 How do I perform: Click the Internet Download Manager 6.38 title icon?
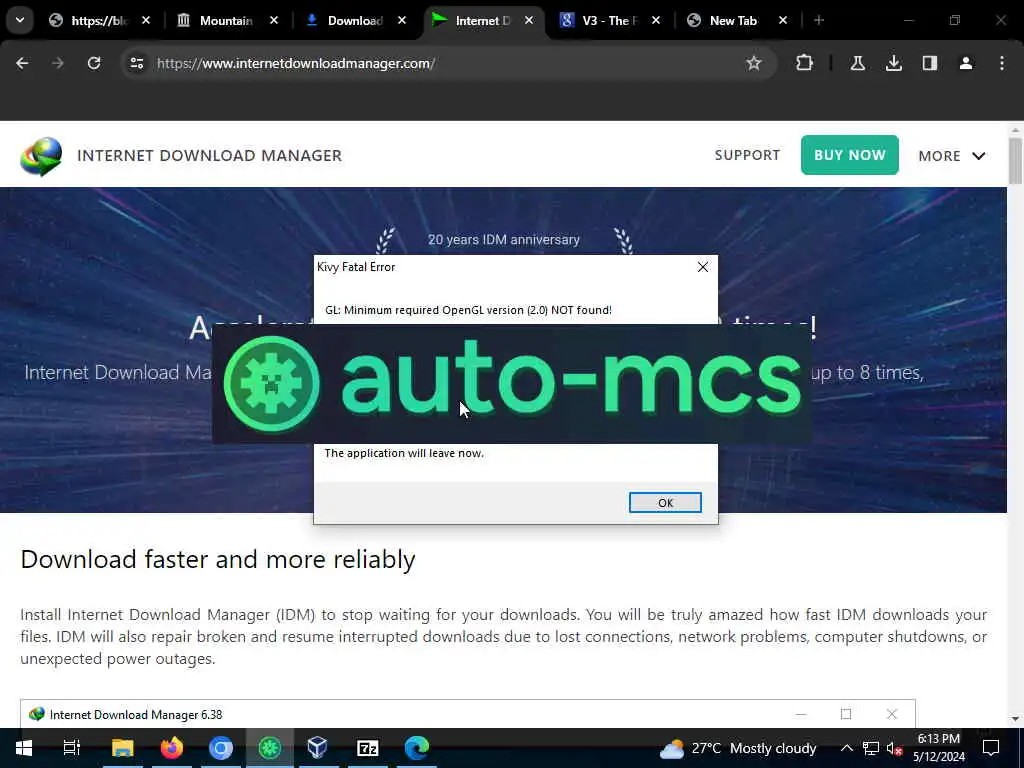click(x=37, y=714)
